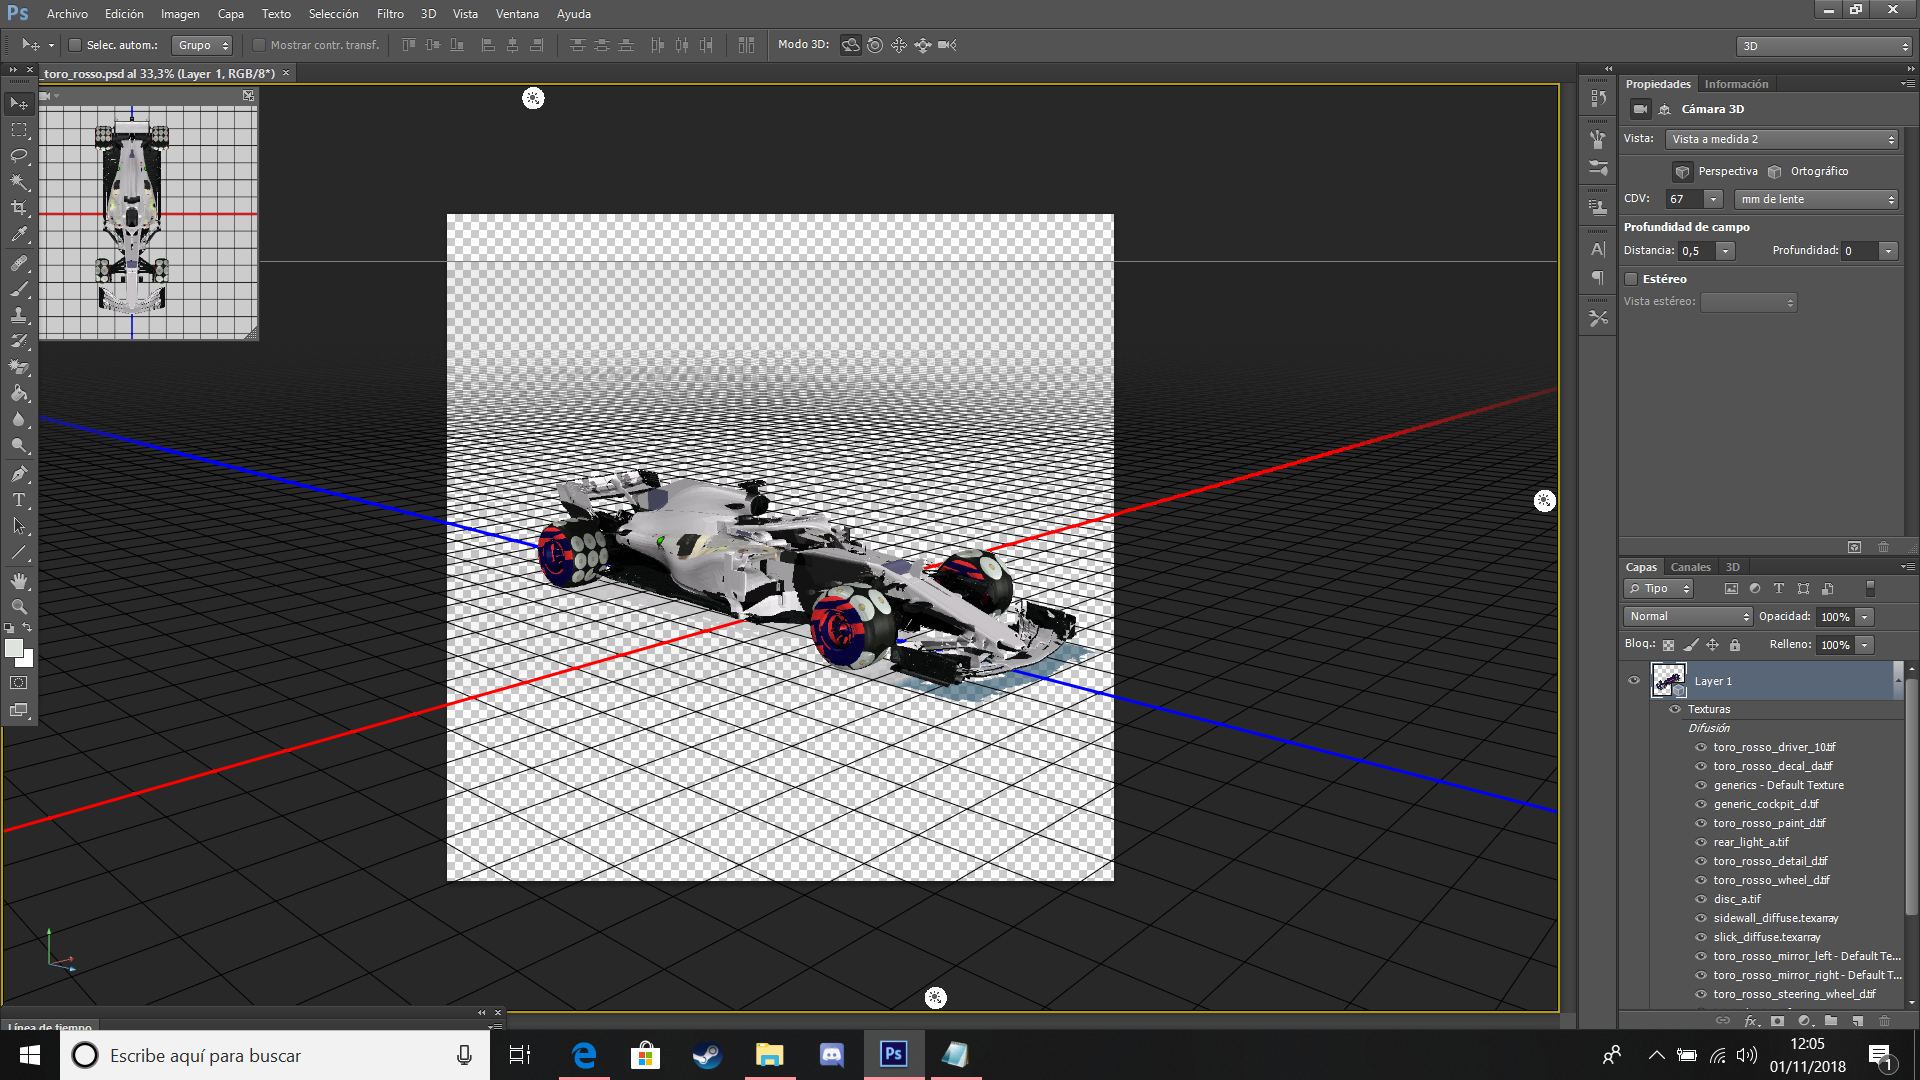Open the Vista a medida 2 dropdown
This screenshot has height=1080, width=1920.
[1782, 139]
